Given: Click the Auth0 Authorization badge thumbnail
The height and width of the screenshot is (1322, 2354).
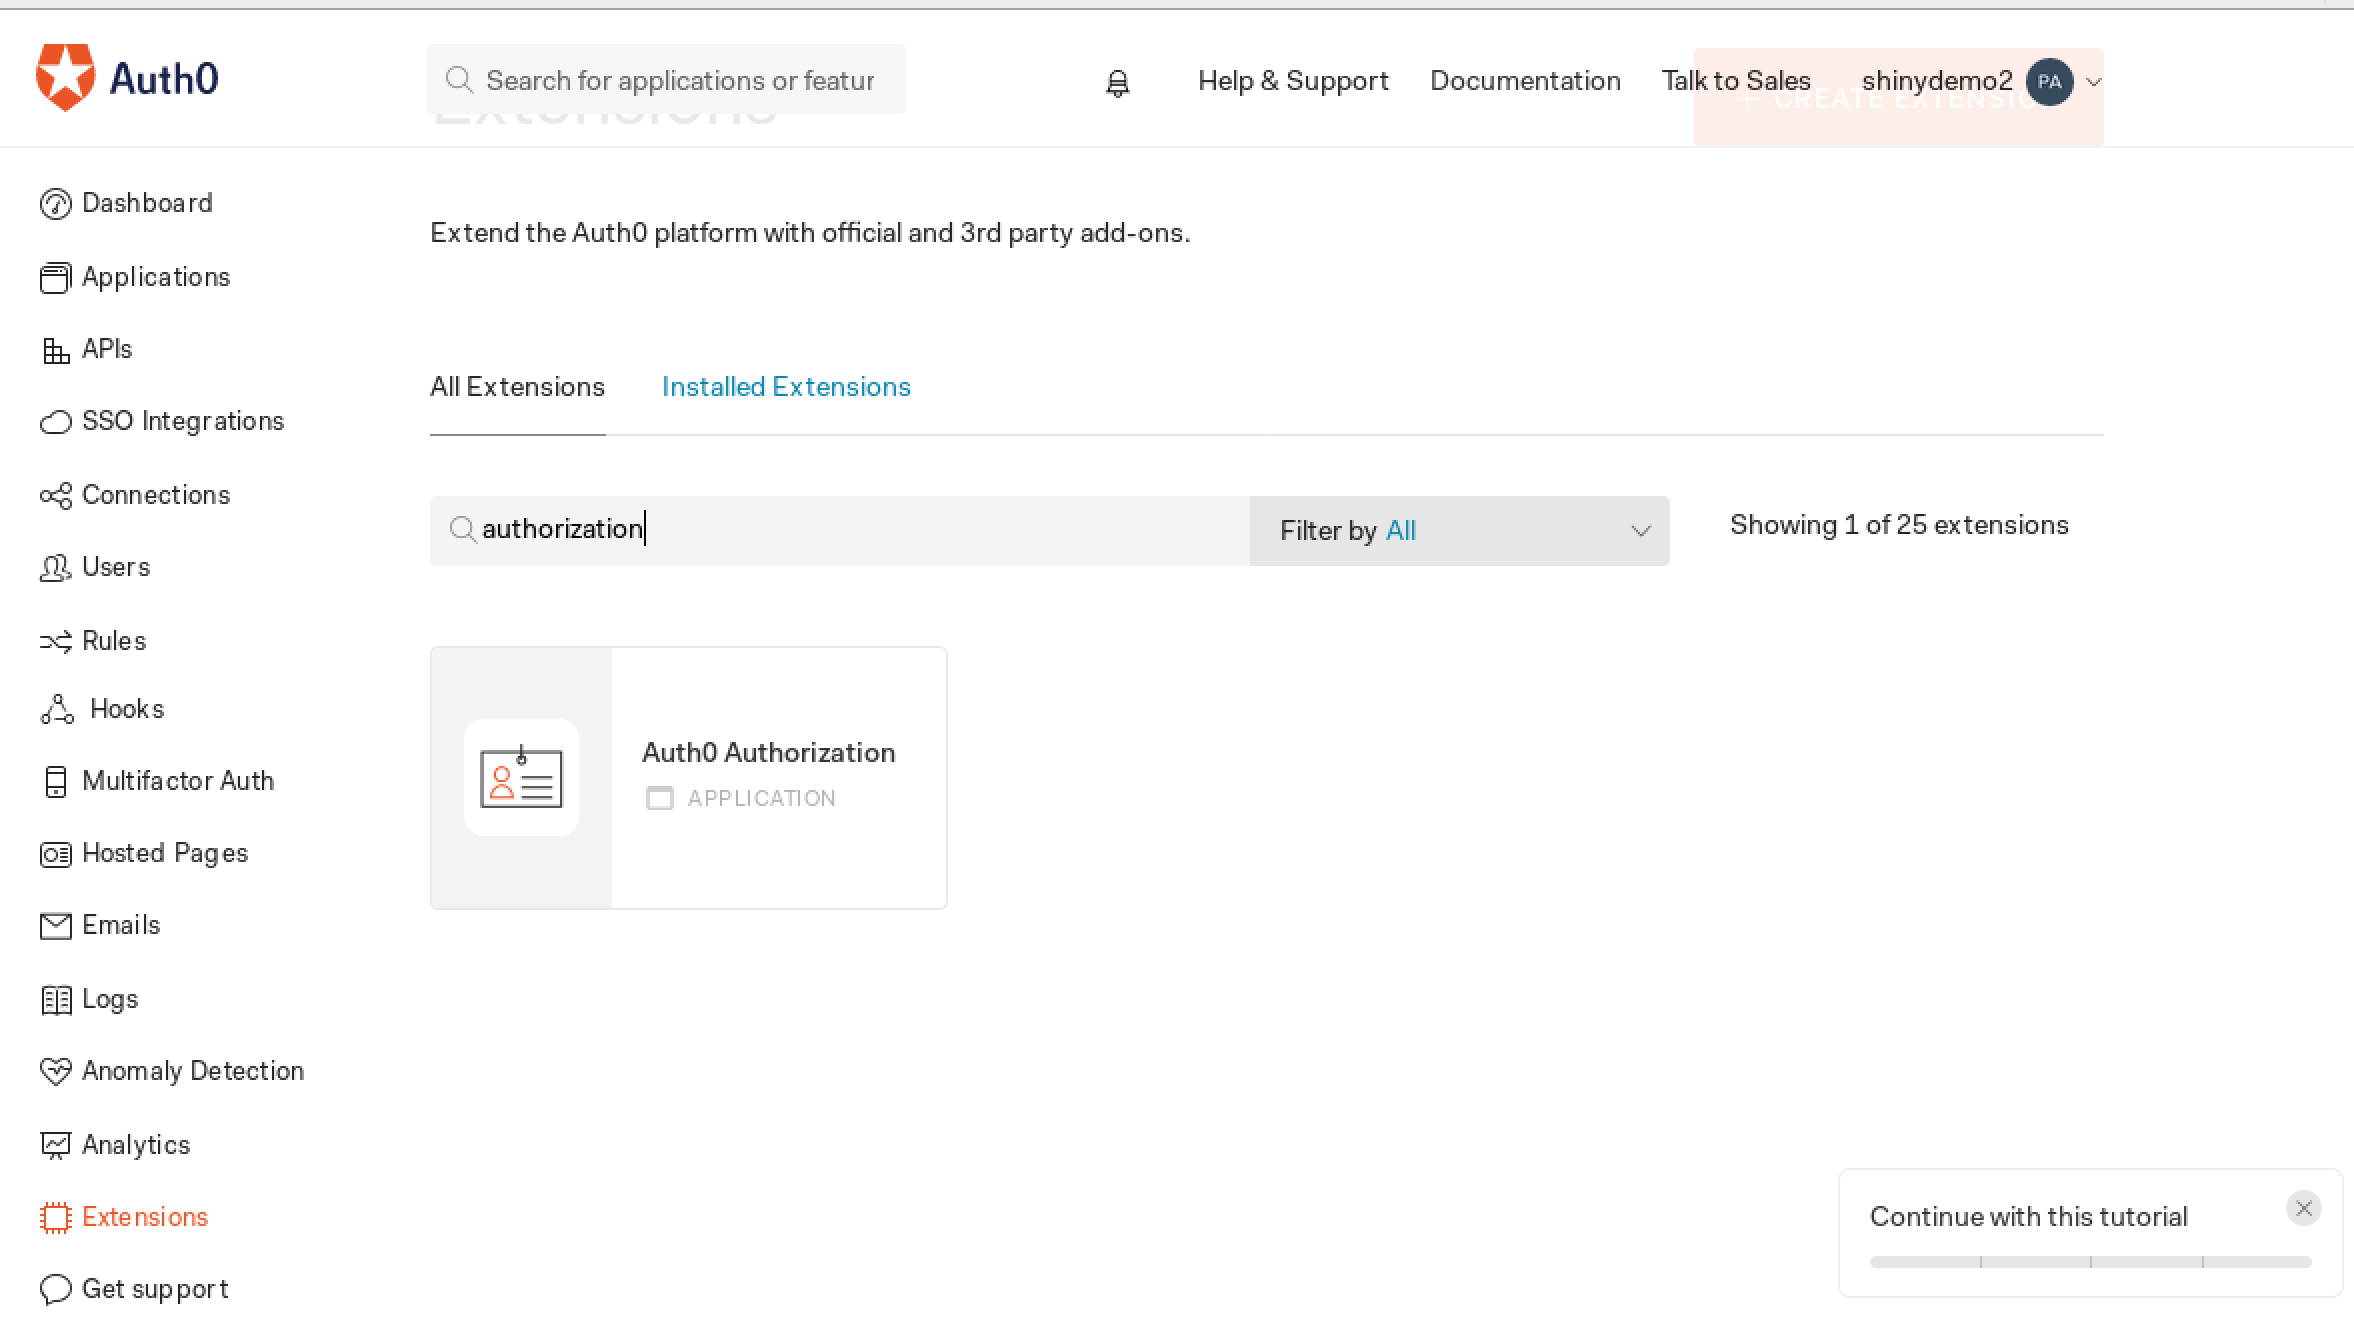Looking at the screenshot, I should 521,778.
